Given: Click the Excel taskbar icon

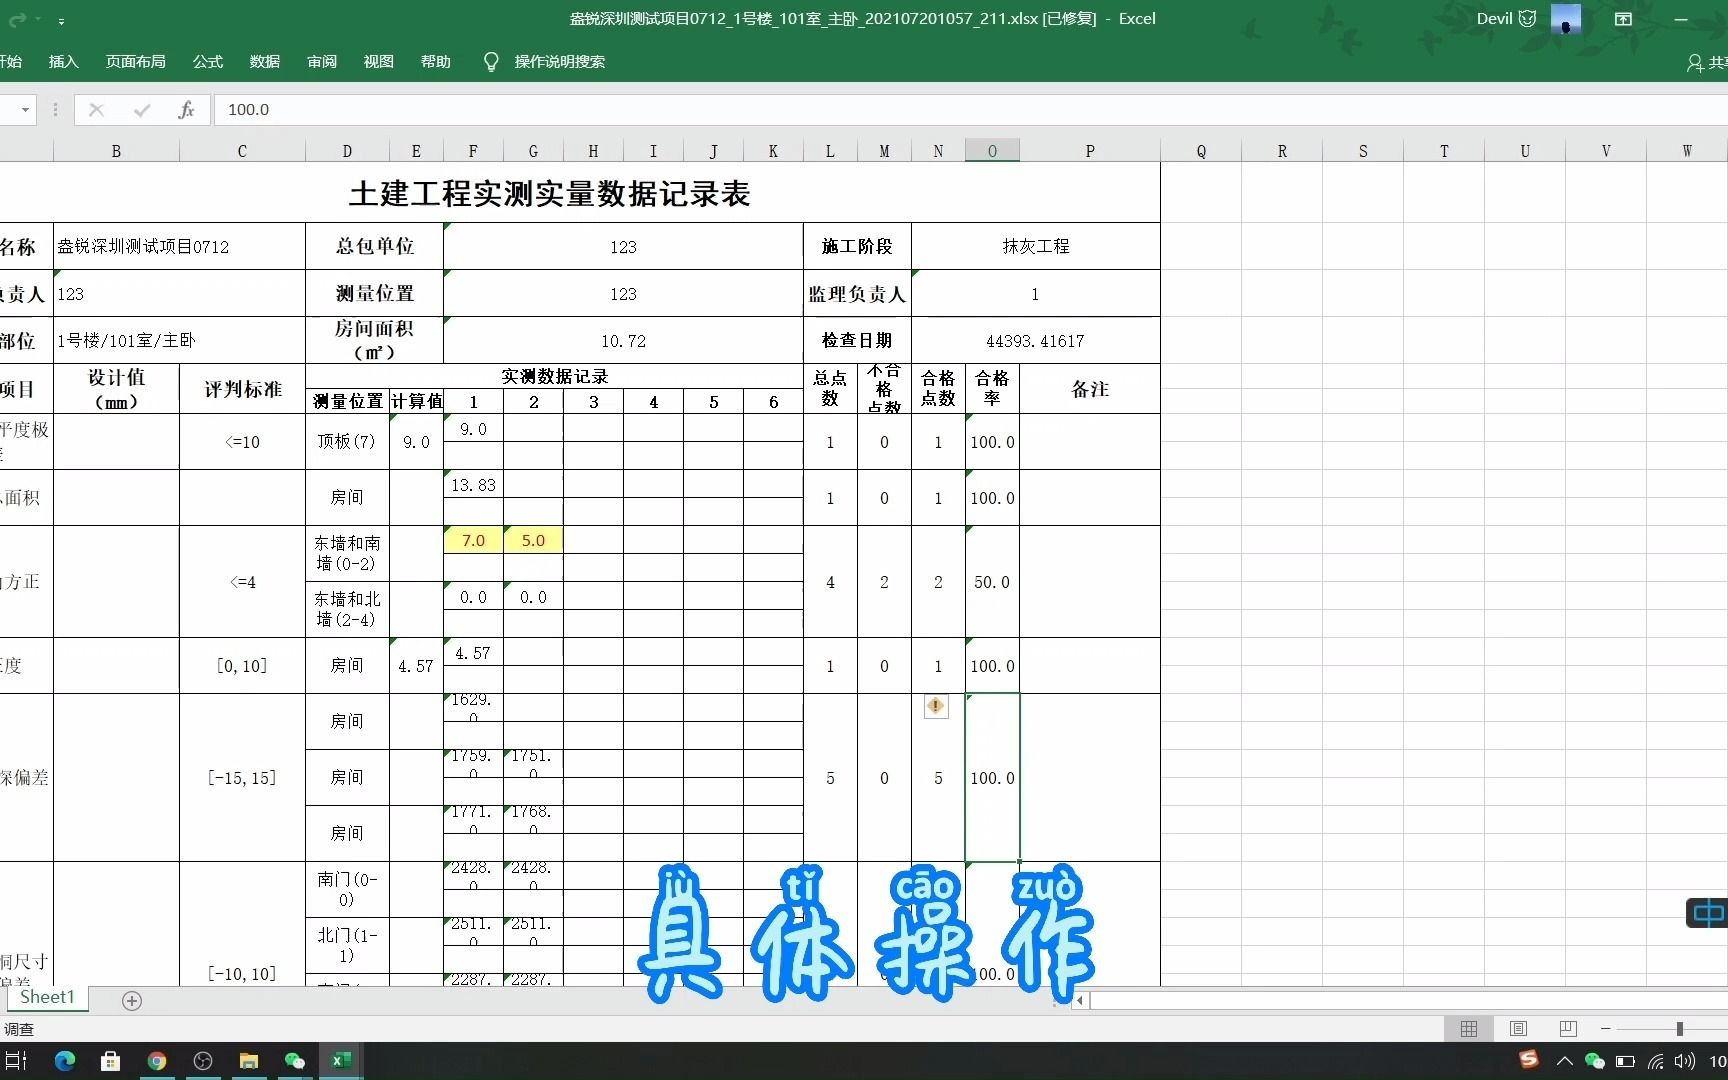Looking at the screenshot, I should pyautogui.click(x=341, y=1061).
